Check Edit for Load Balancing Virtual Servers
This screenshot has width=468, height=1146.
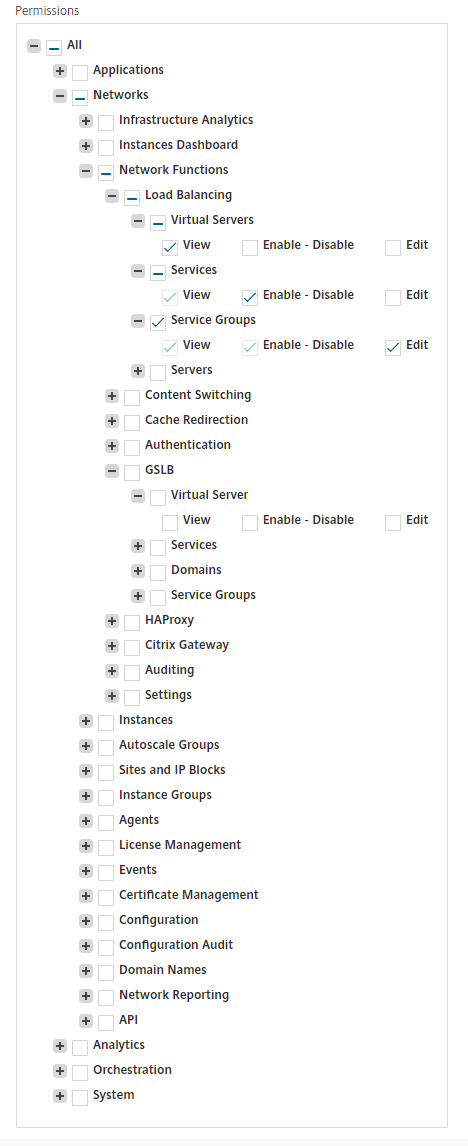(x=393, y=248)
